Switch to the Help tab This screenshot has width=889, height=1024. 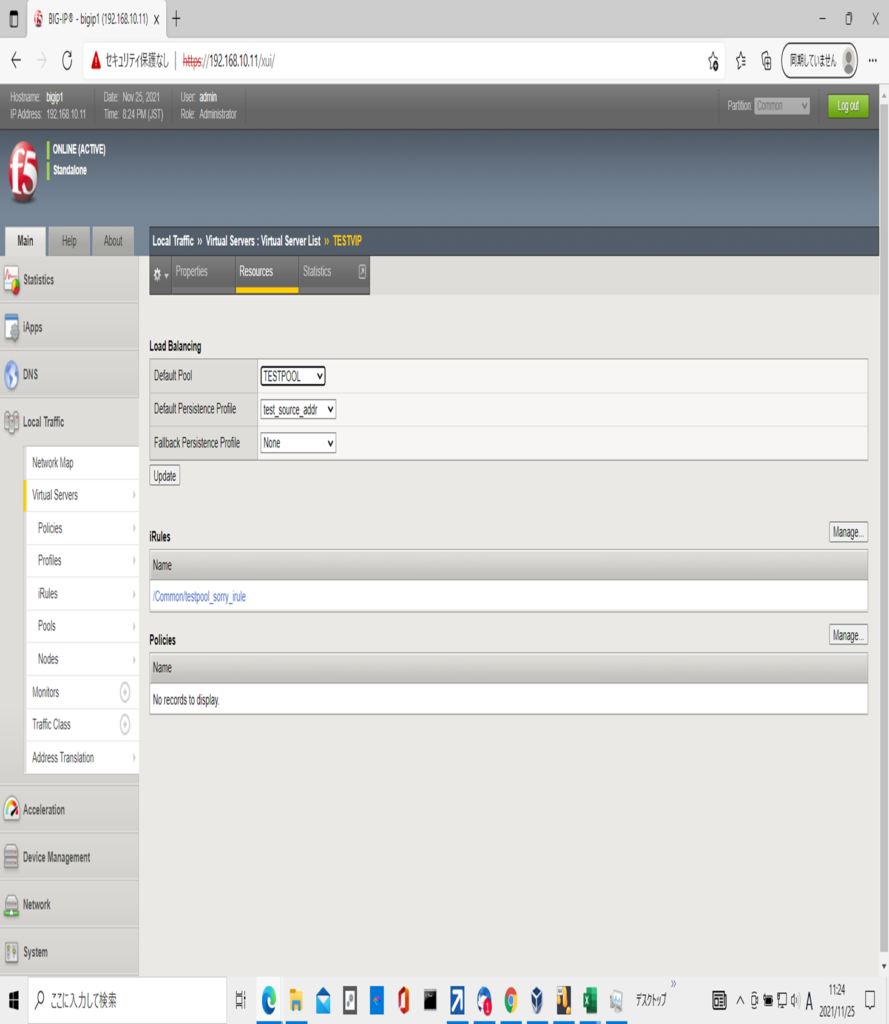[69, 241]
